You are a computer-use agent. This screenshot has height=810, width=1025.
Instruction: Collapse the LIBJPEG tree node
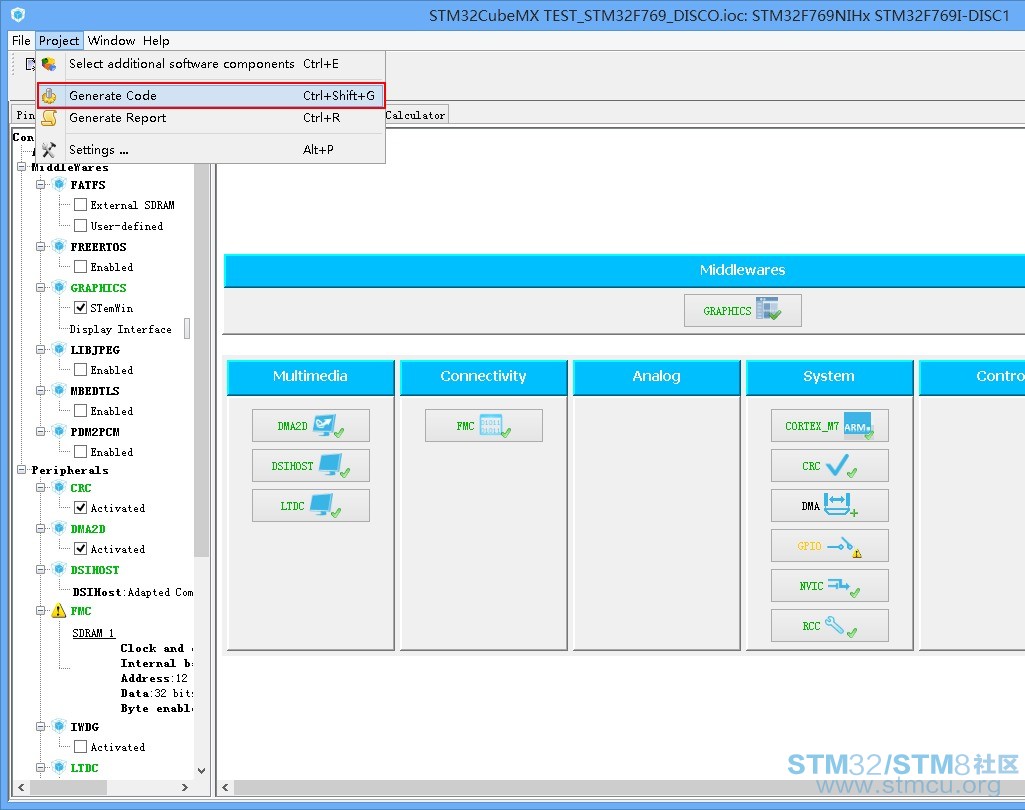41,349
